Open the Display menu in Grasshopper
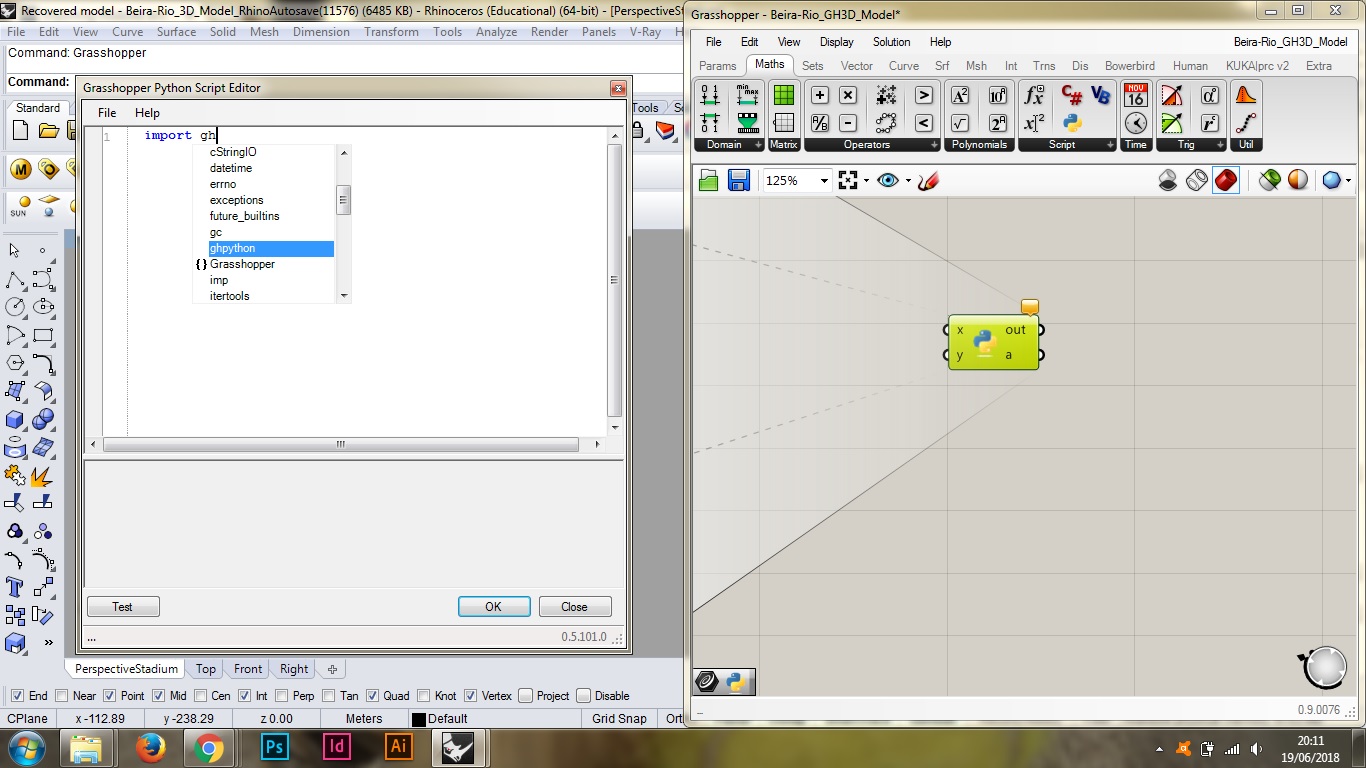Image resolution: width=1366 pixels, height=768 pixels. tap(837, 42)
